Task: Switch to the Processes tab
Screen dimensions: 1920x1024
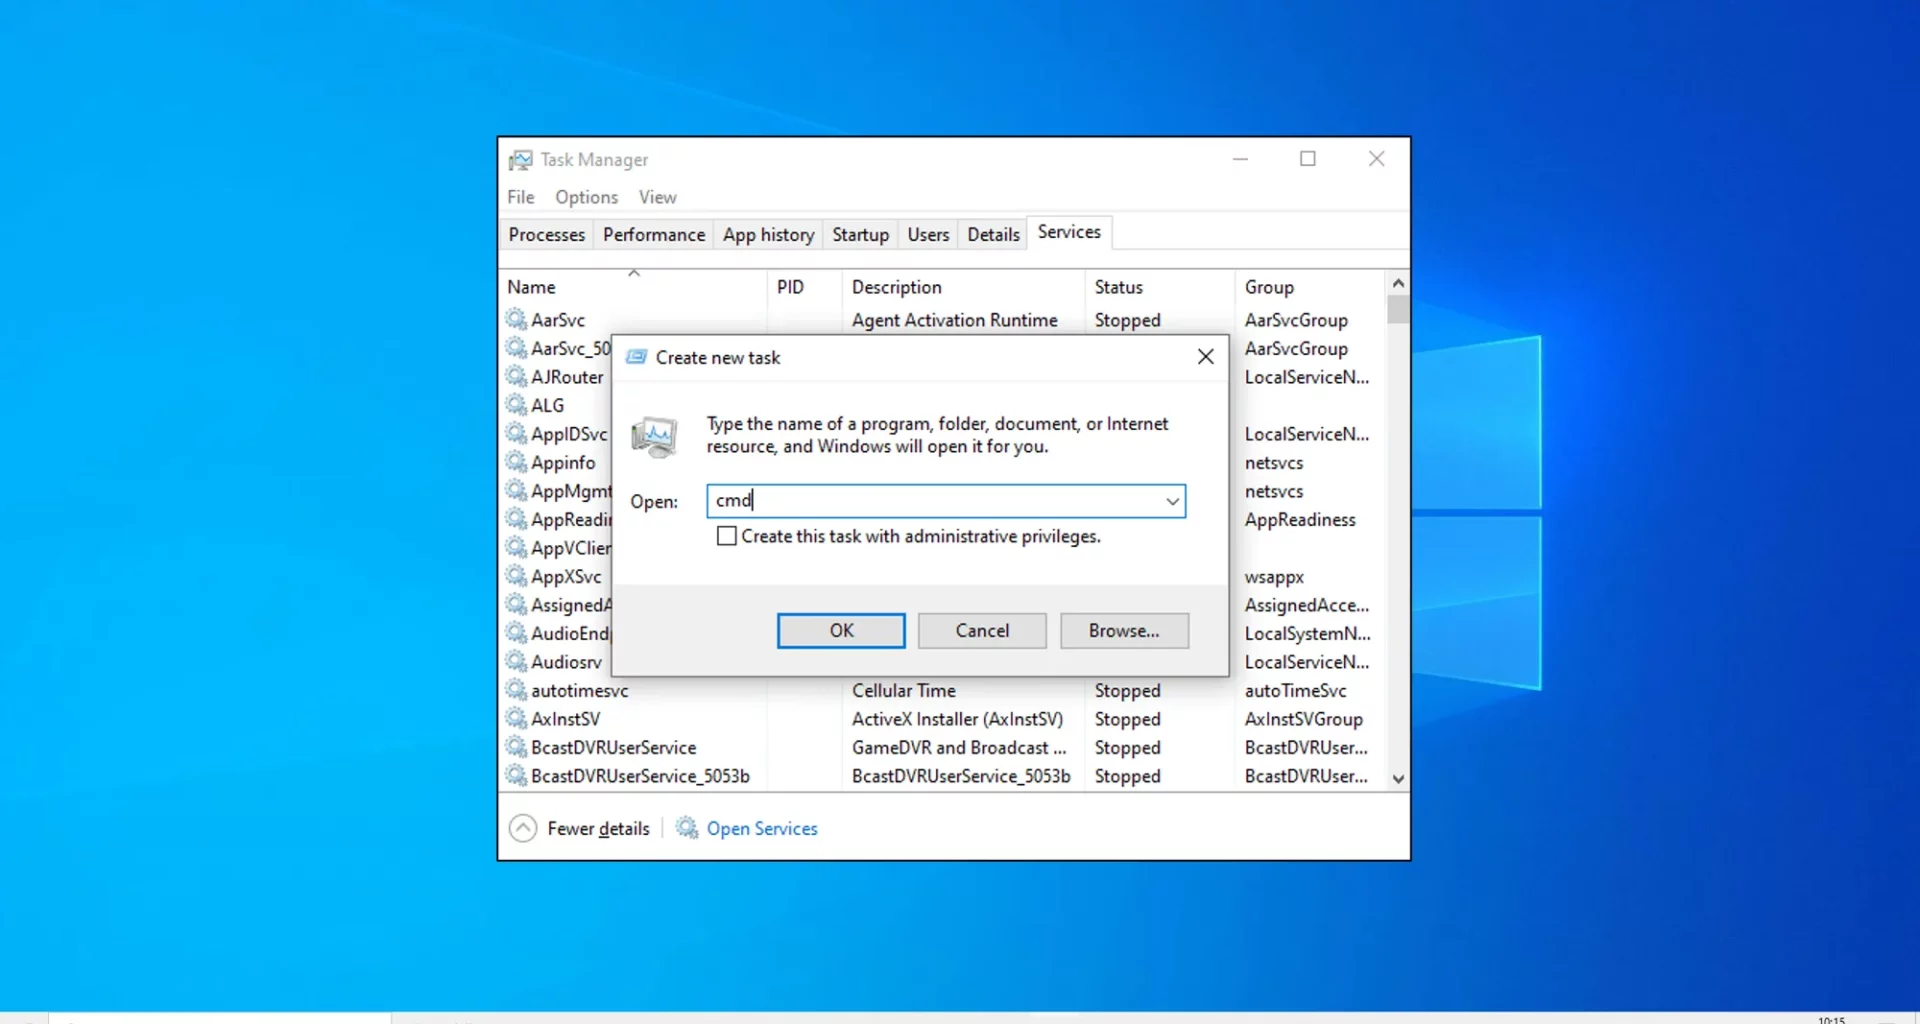Action: (x=547, y=234)
